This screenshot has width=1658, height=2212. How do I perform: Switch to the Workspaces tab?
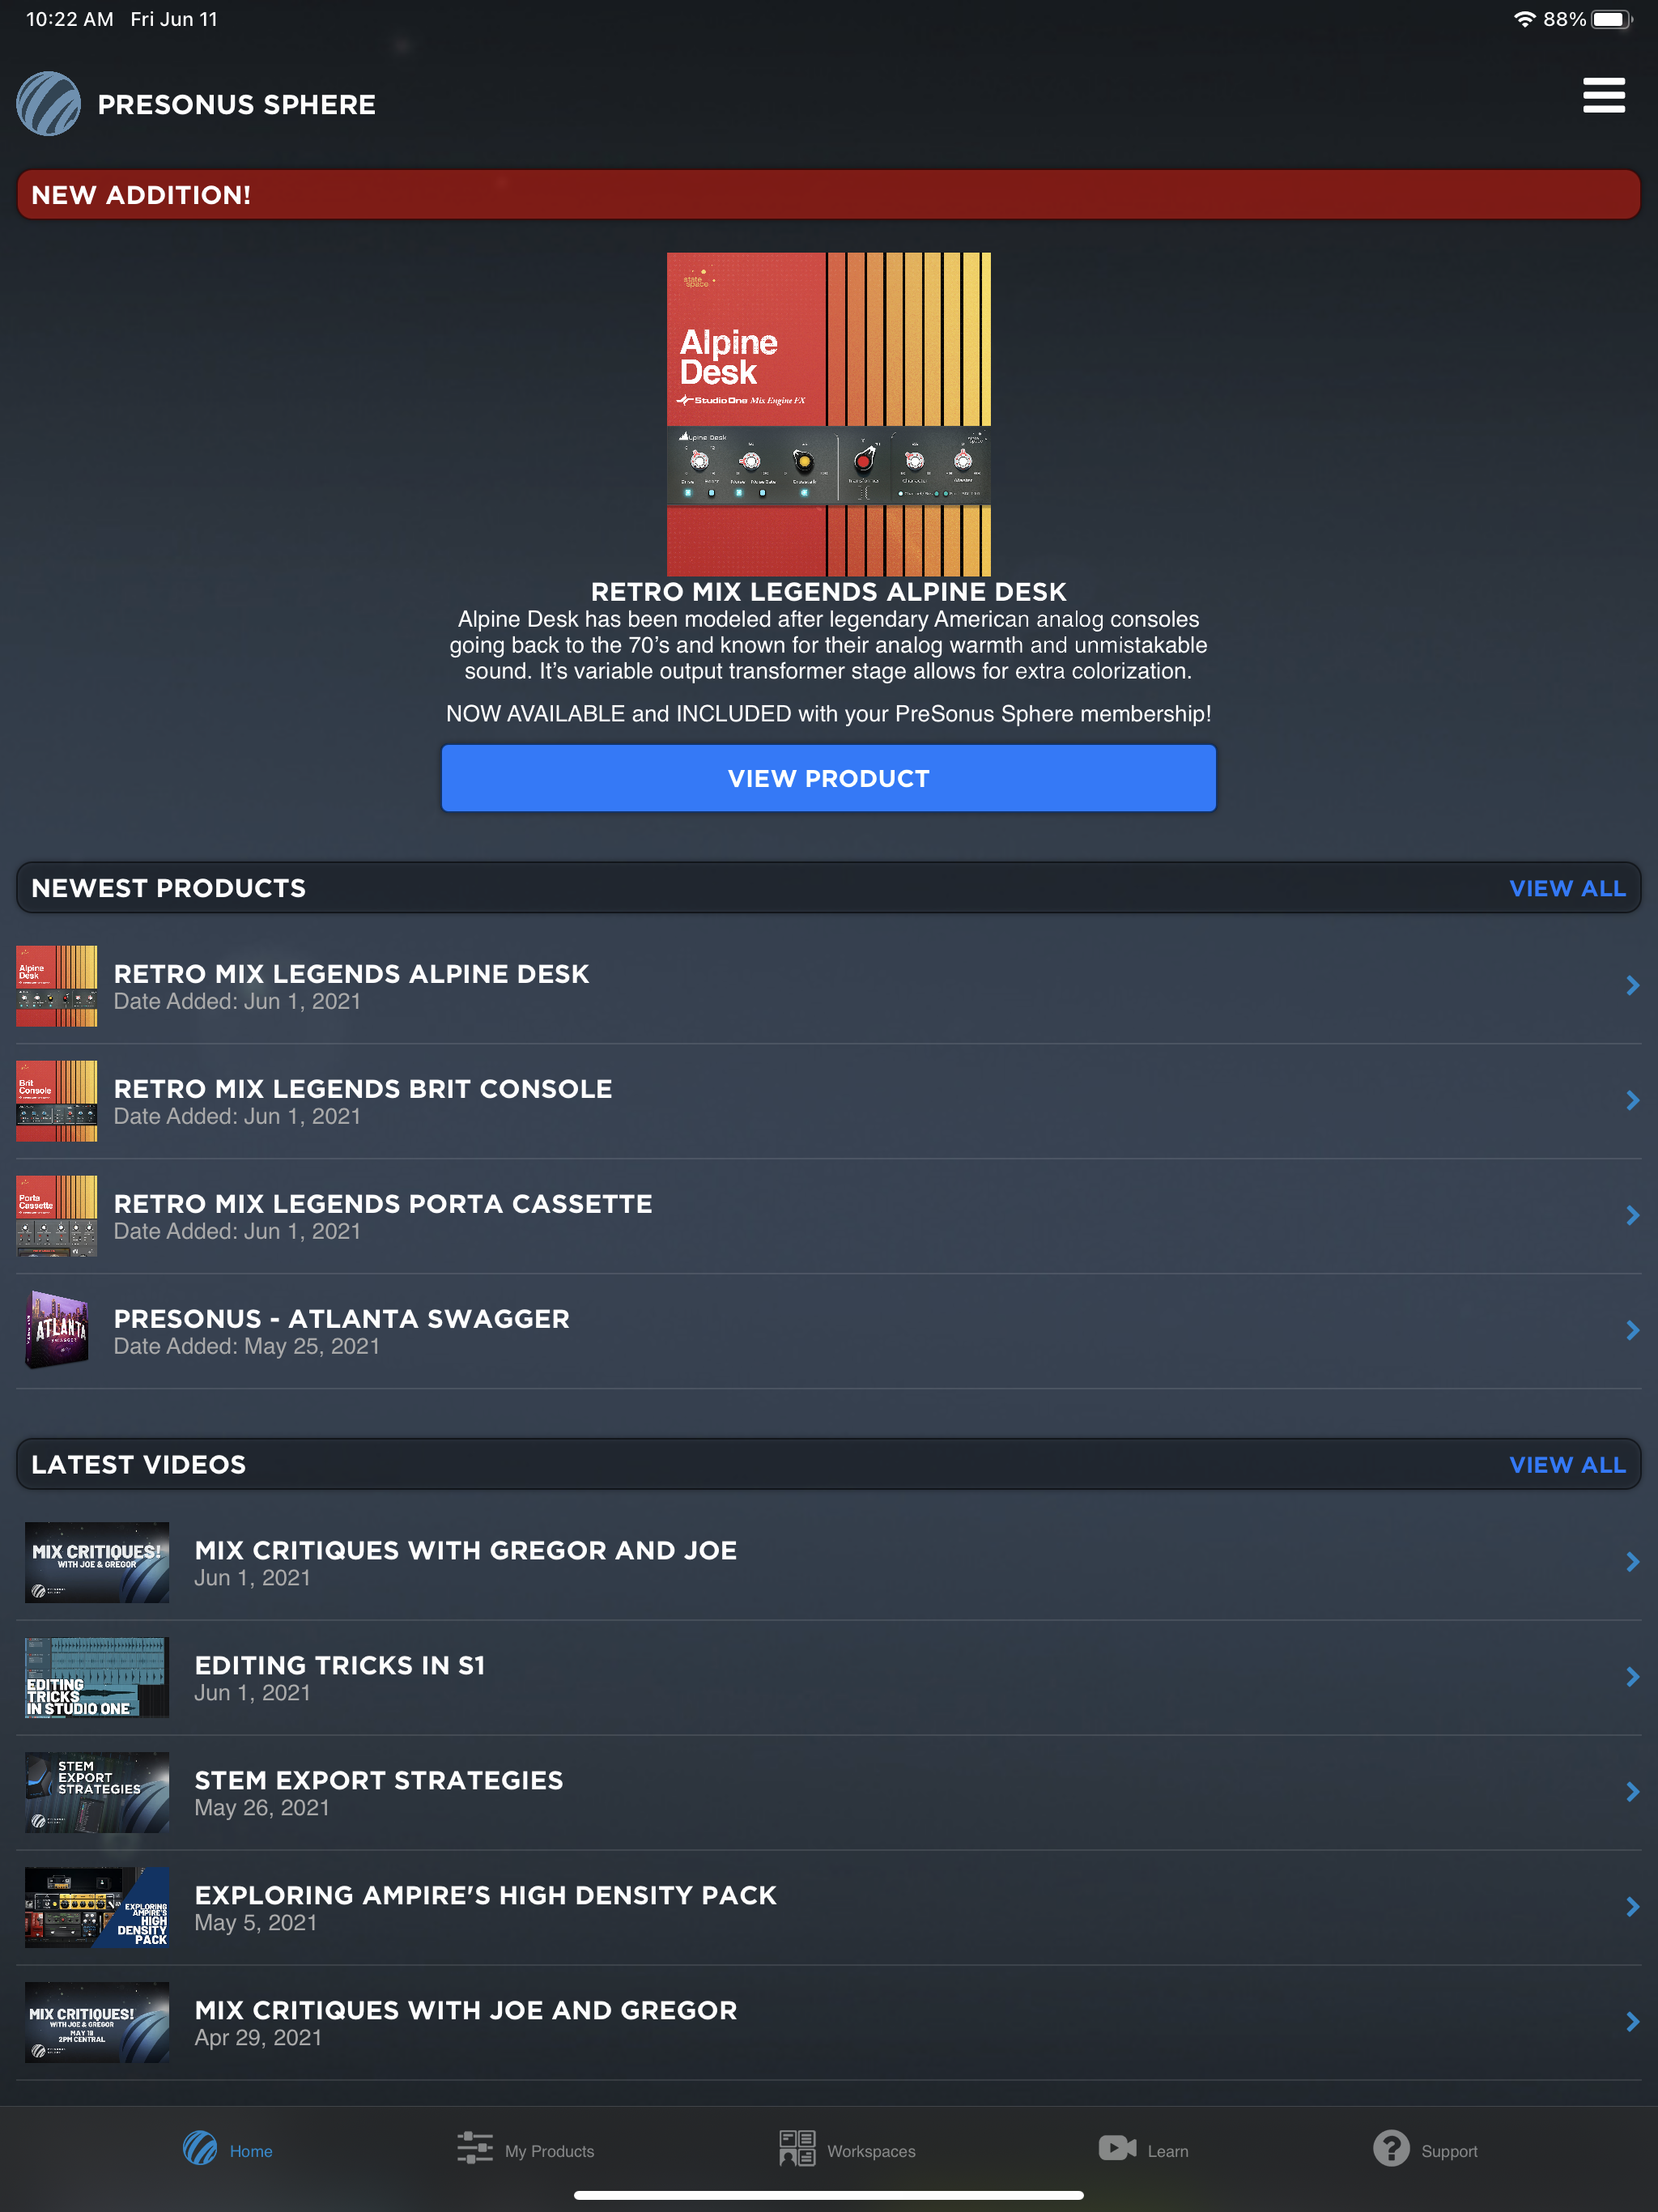(x=870, y=2151)
